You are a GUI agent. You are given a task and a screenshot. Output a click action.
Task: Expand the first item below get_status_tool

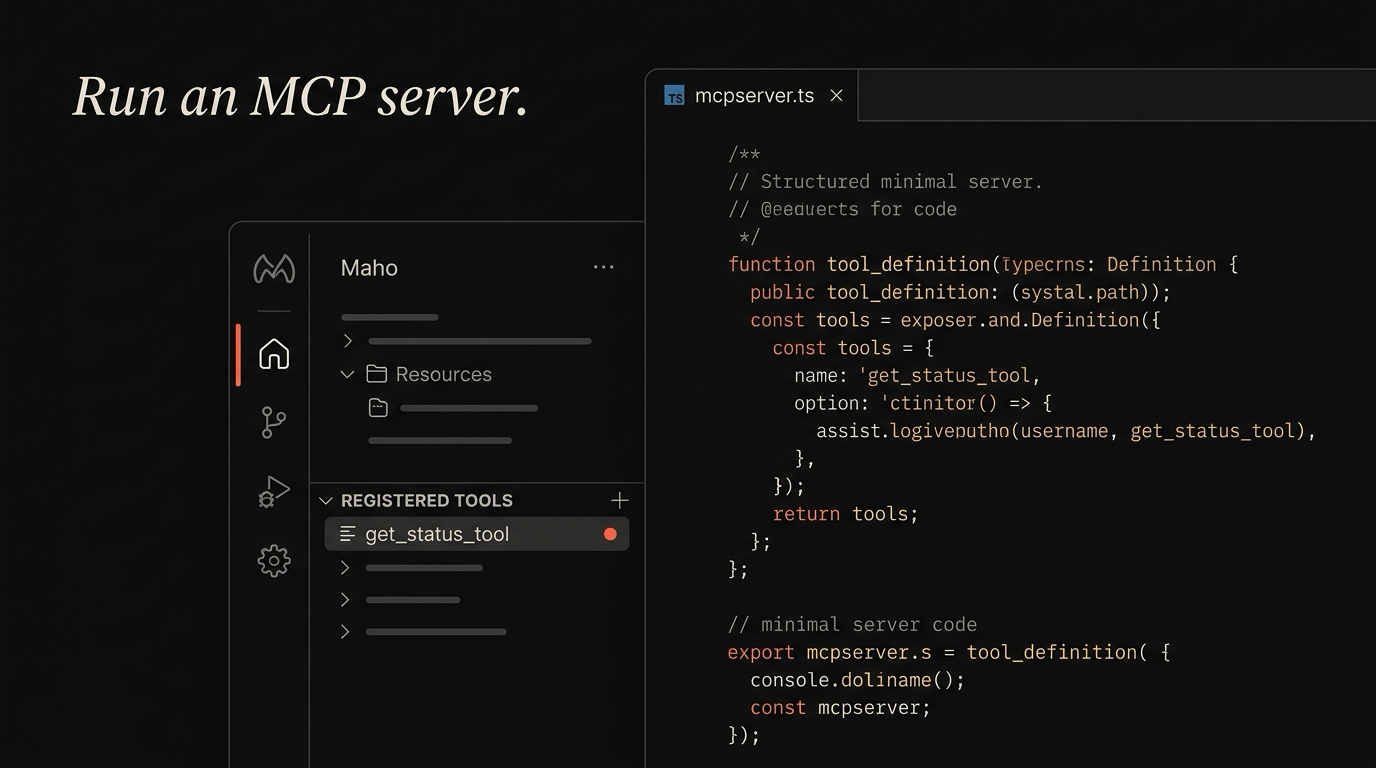tap(345, 568)
